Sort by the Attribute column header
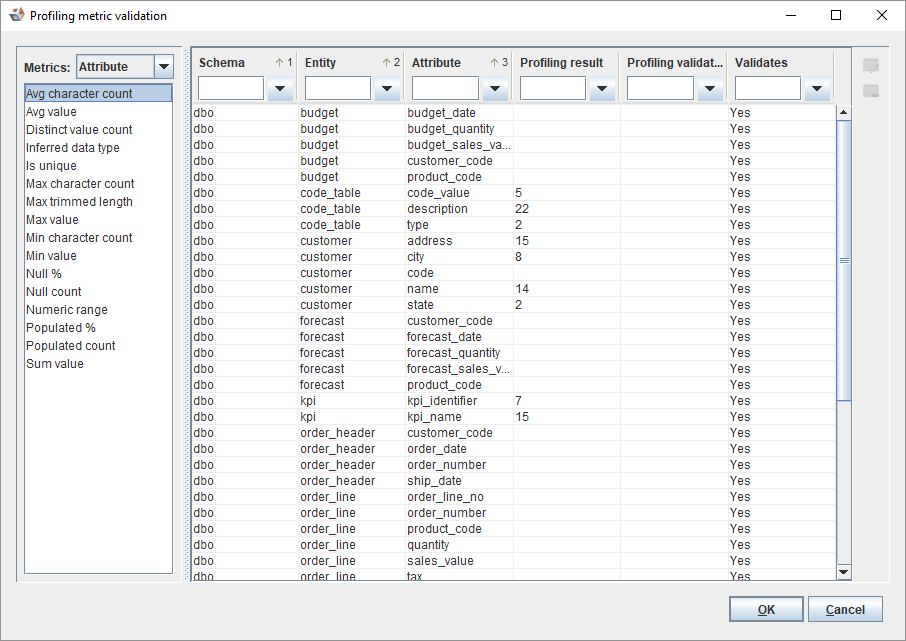Image resolution: width=906 pixels, height=641 pixels. tap(436, 63)
